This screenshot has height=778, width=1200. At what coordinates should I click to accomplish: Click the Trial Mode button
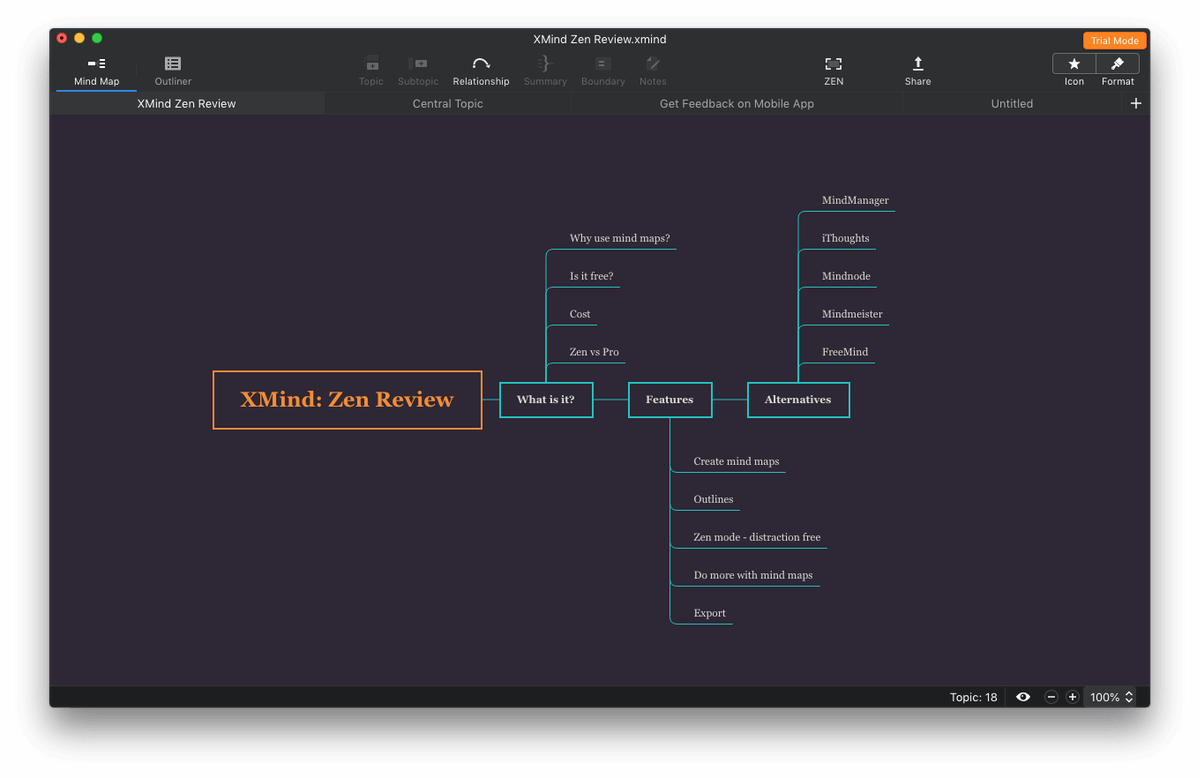[x=1114, y=41]
